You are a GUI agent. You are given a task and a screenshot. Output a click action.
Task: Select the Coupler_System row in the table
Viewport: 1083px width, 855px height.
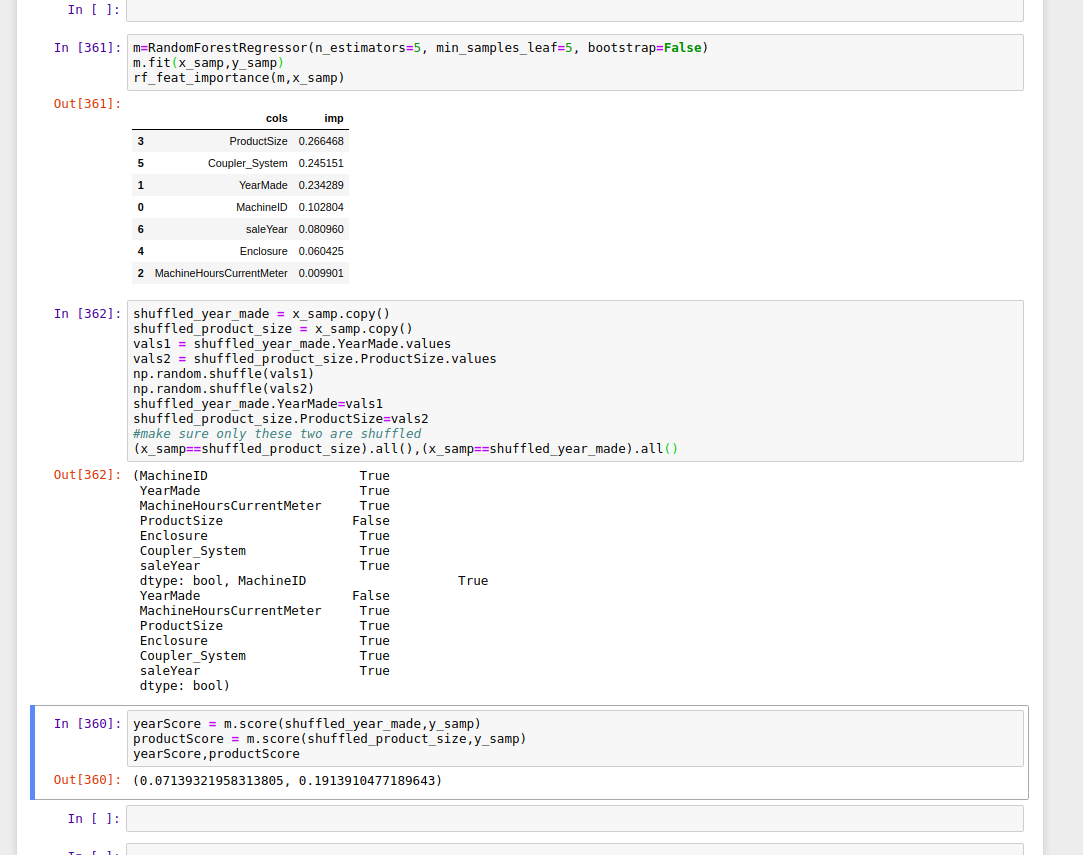(240, 163)
